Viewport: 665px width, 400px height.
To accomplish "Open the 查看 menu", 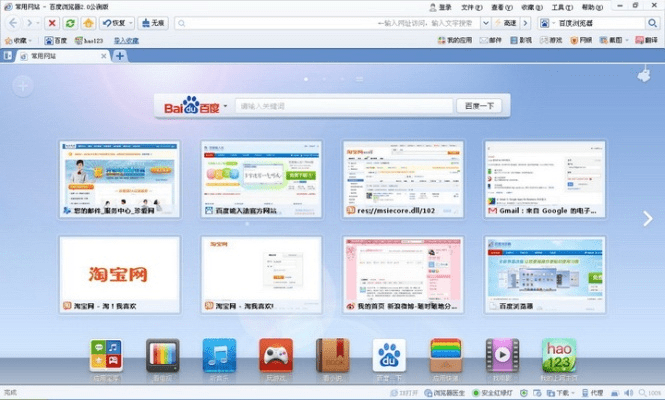I will (502, 7).
